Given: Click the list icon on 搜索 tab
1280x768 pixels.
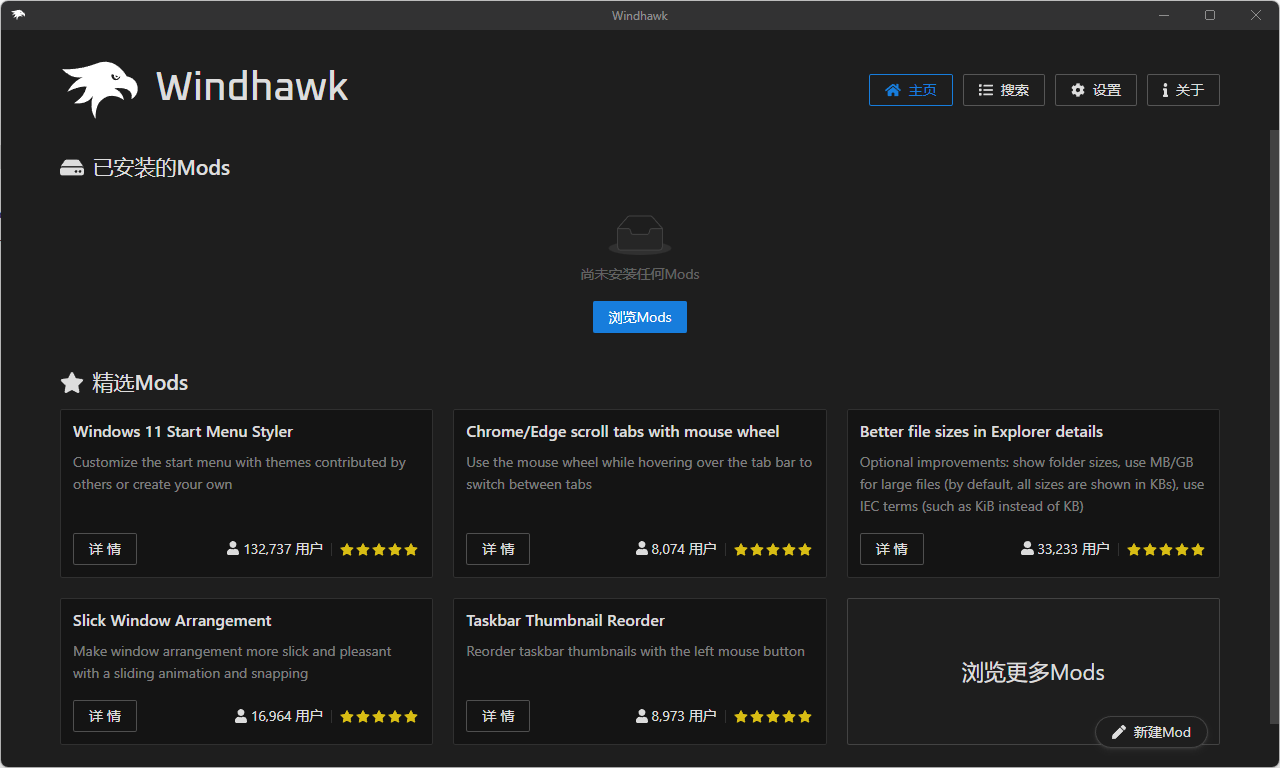Looking at the screenshot, I should click(x=986, y=90).
